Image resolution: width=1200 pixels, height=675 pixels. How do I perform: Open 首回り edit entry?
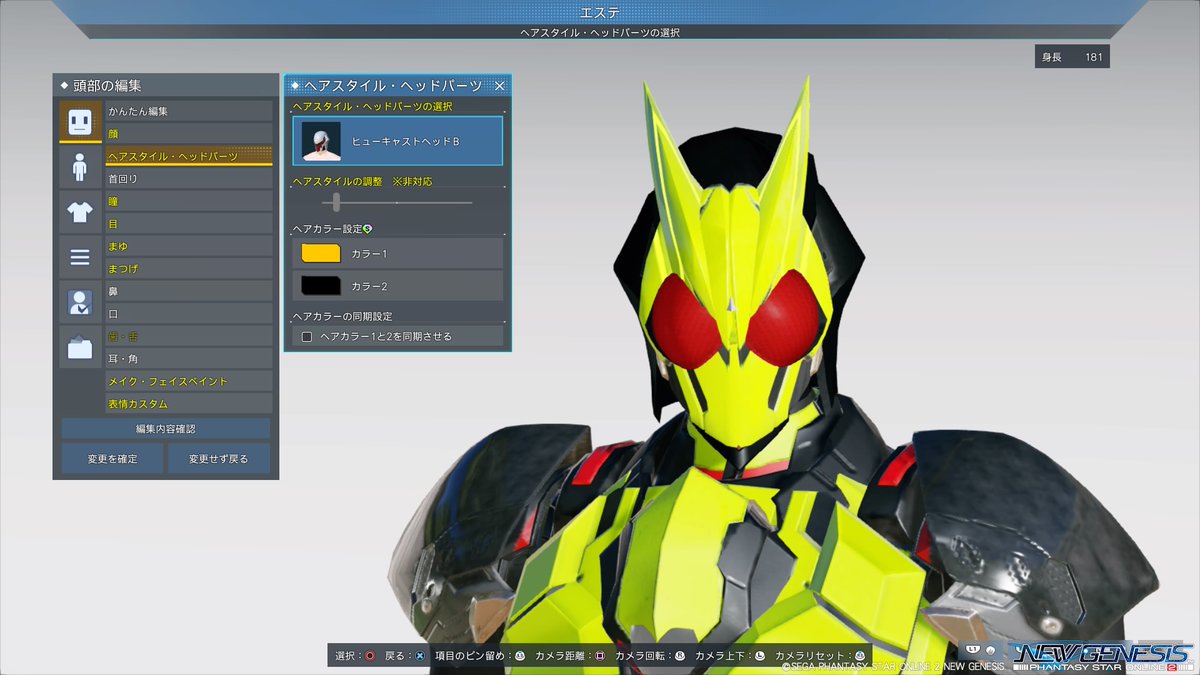point(189,179)
